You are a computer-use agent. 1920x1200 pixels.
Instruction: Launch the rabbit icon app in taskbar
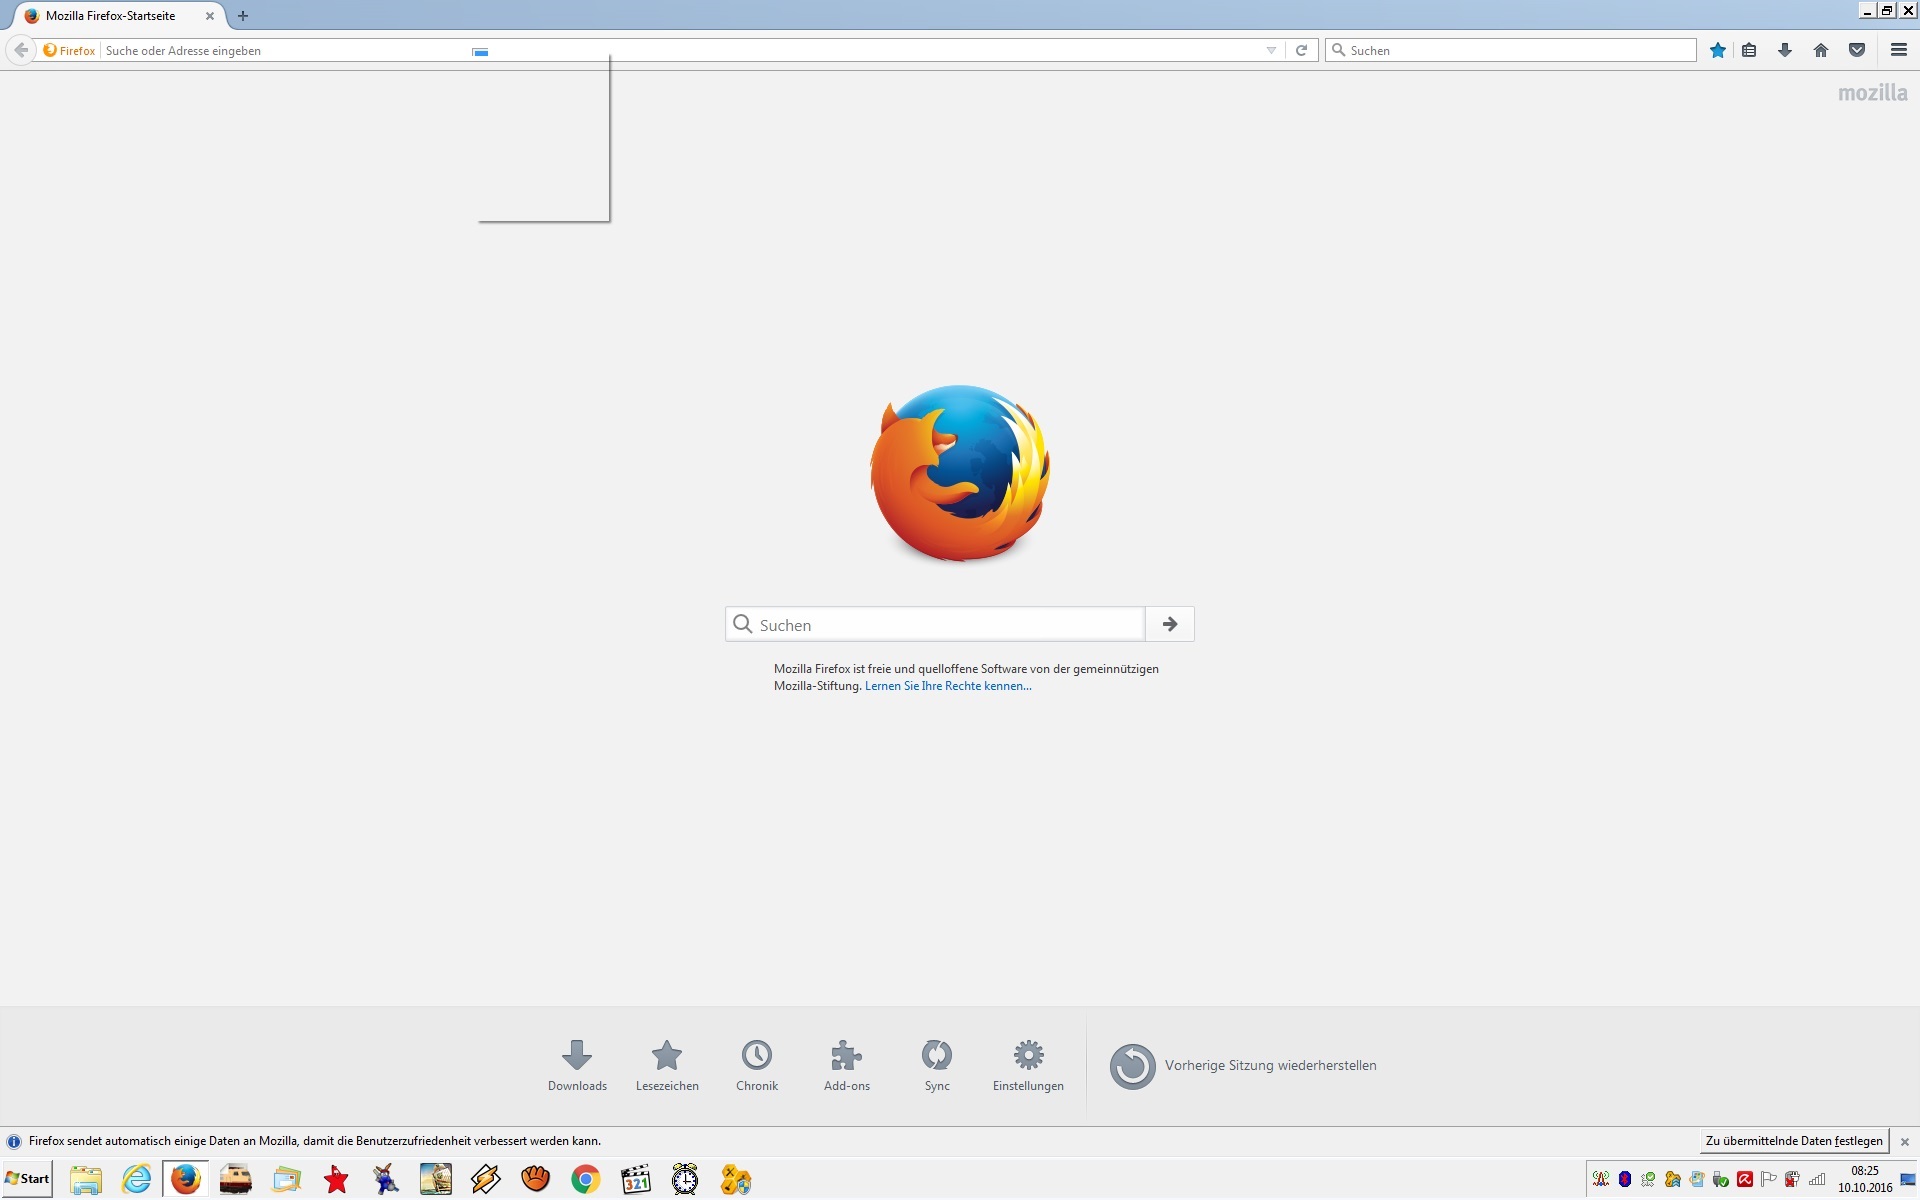pyautogui.click(x=386, y=1180)
